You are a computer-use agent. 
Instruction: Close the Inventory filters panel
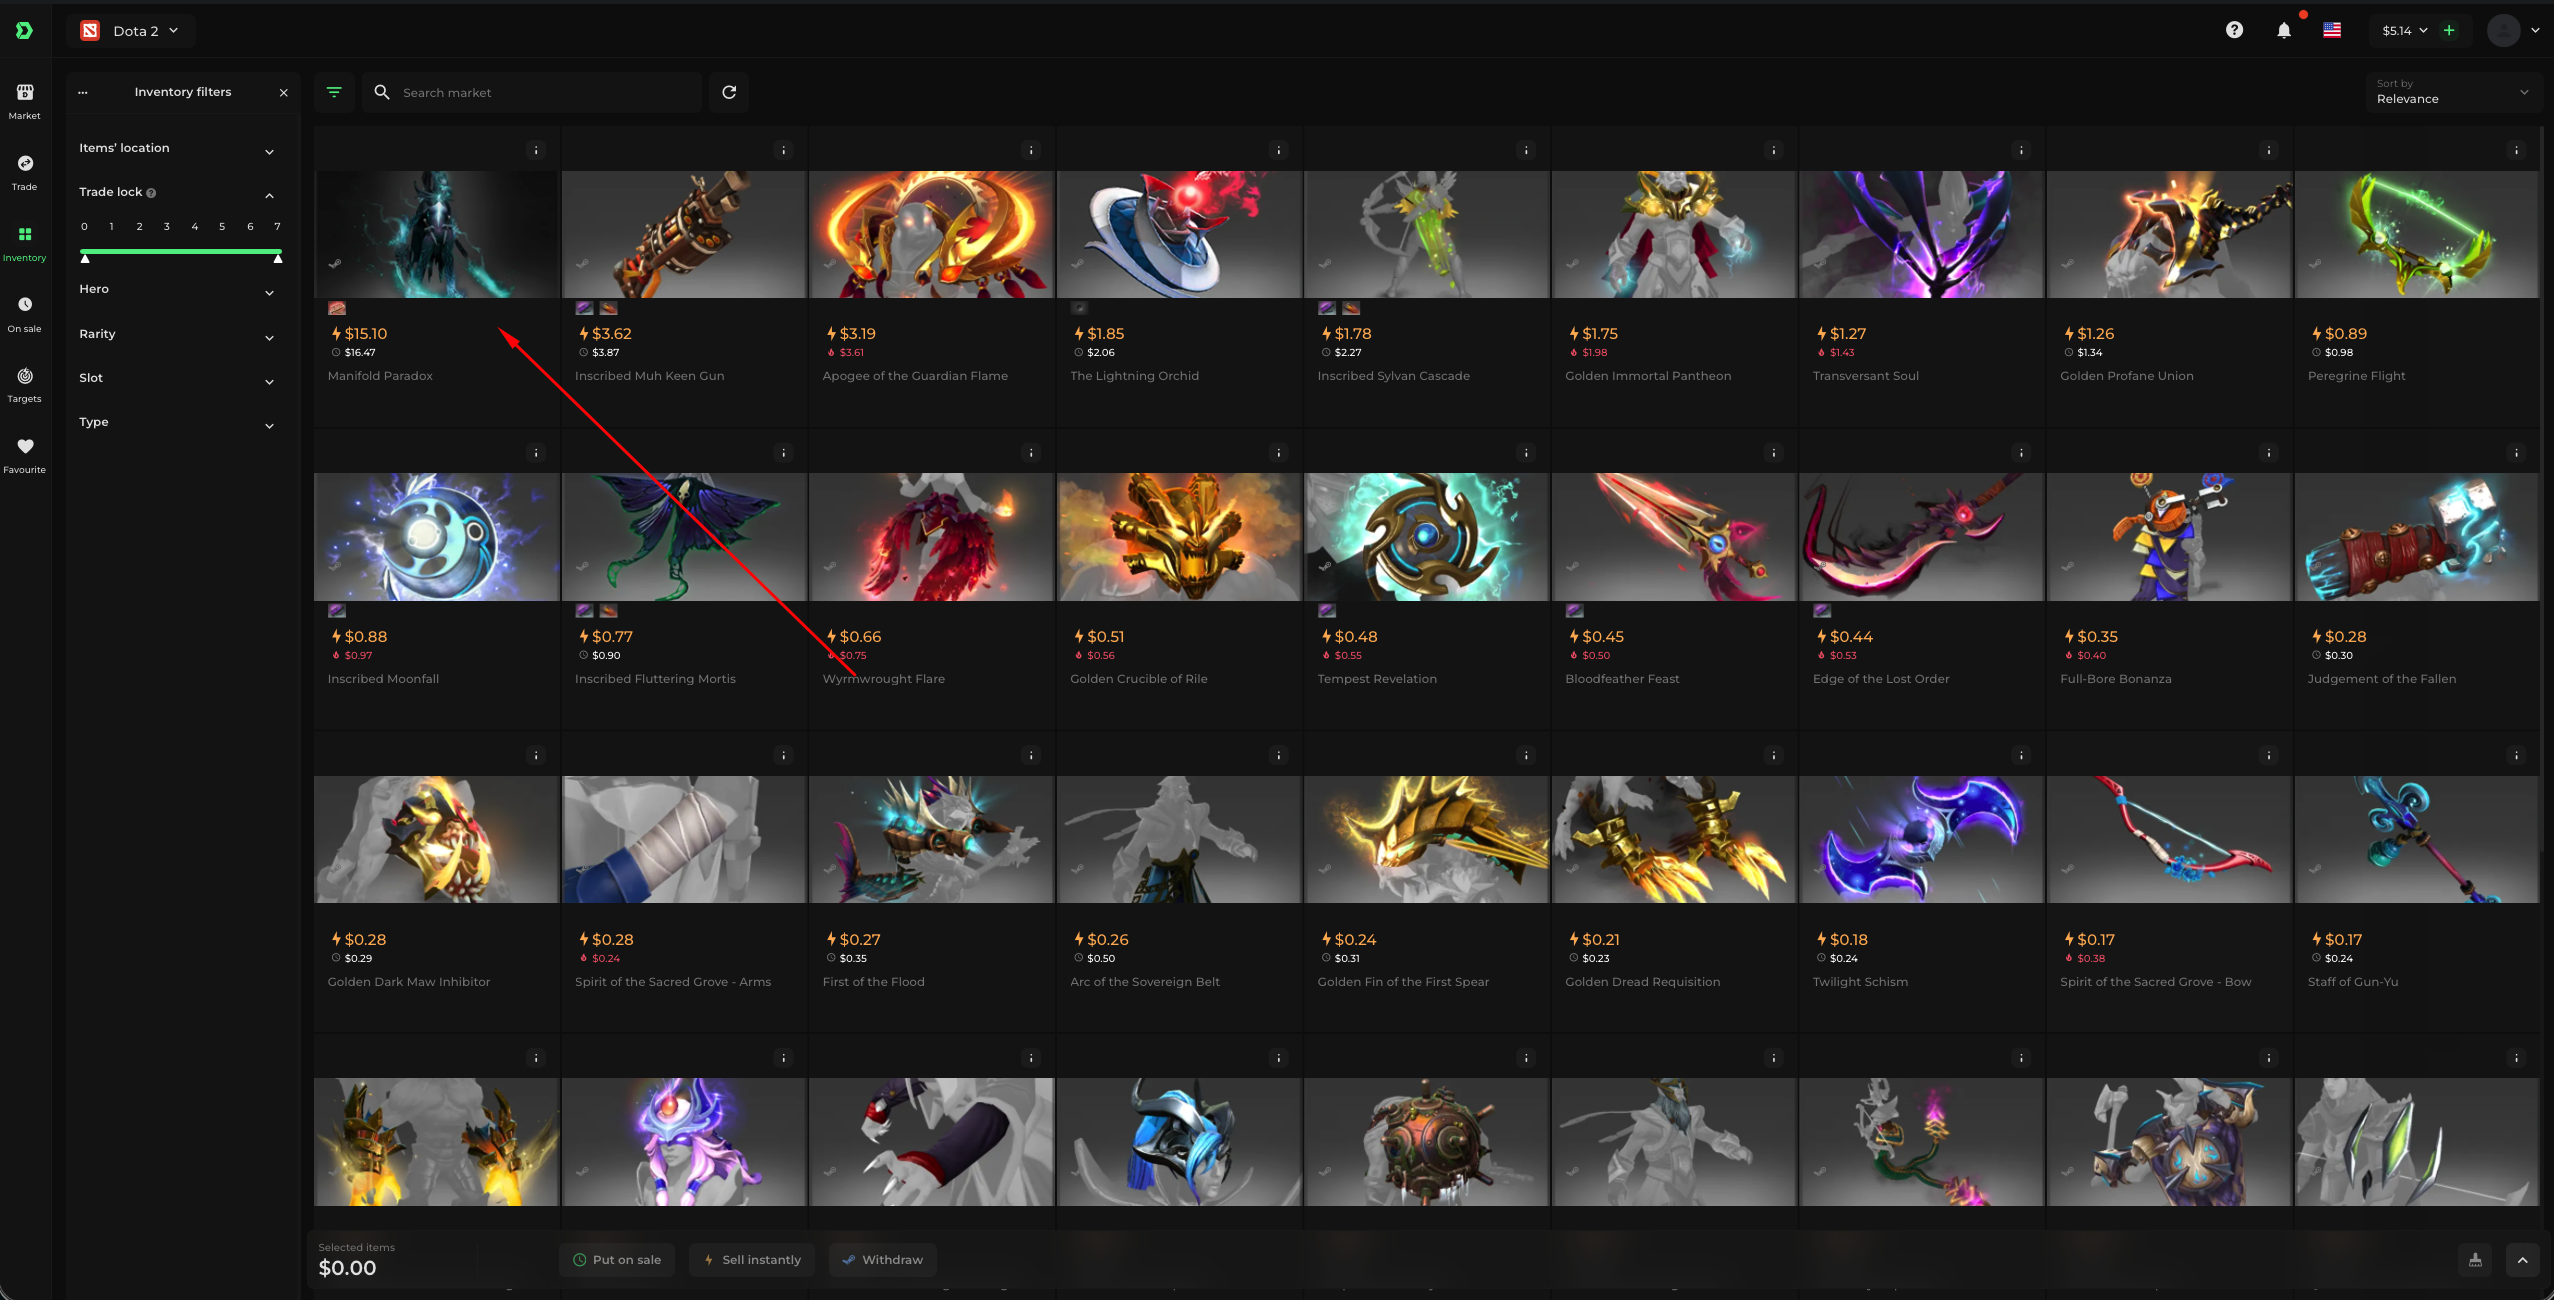click(284, 93)
